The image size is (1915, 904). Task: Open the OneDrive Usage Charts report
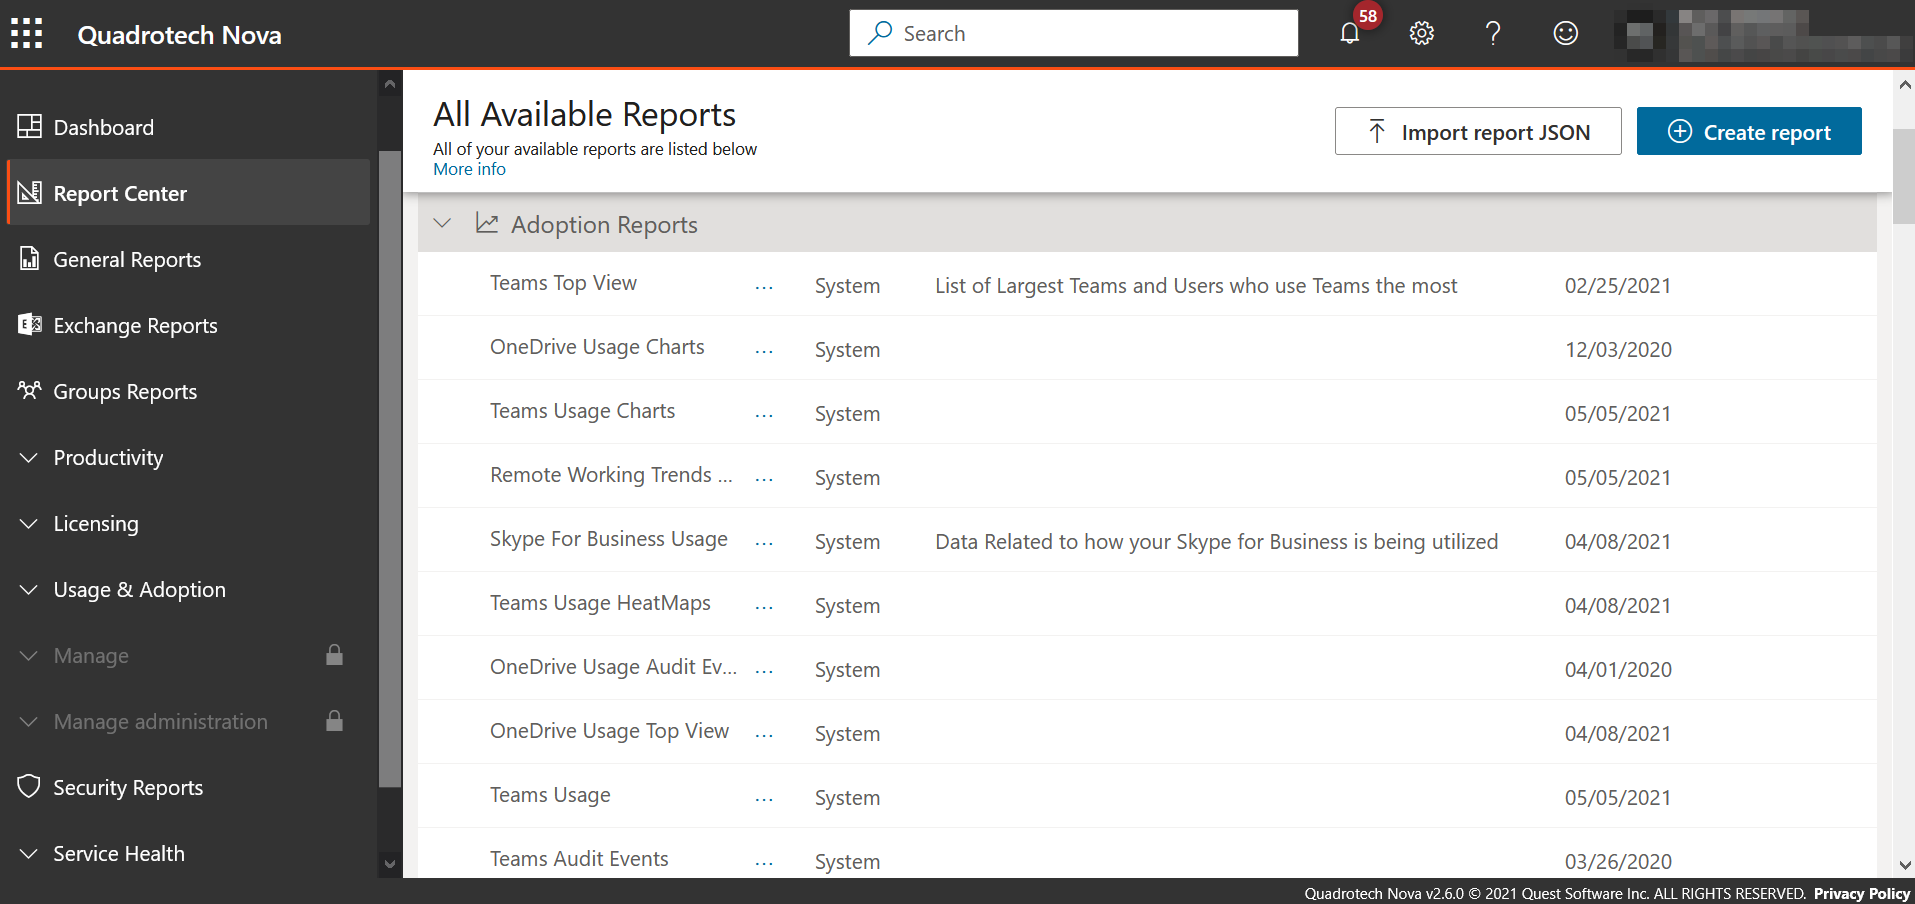pyautogui.click(x=597, y=347)
